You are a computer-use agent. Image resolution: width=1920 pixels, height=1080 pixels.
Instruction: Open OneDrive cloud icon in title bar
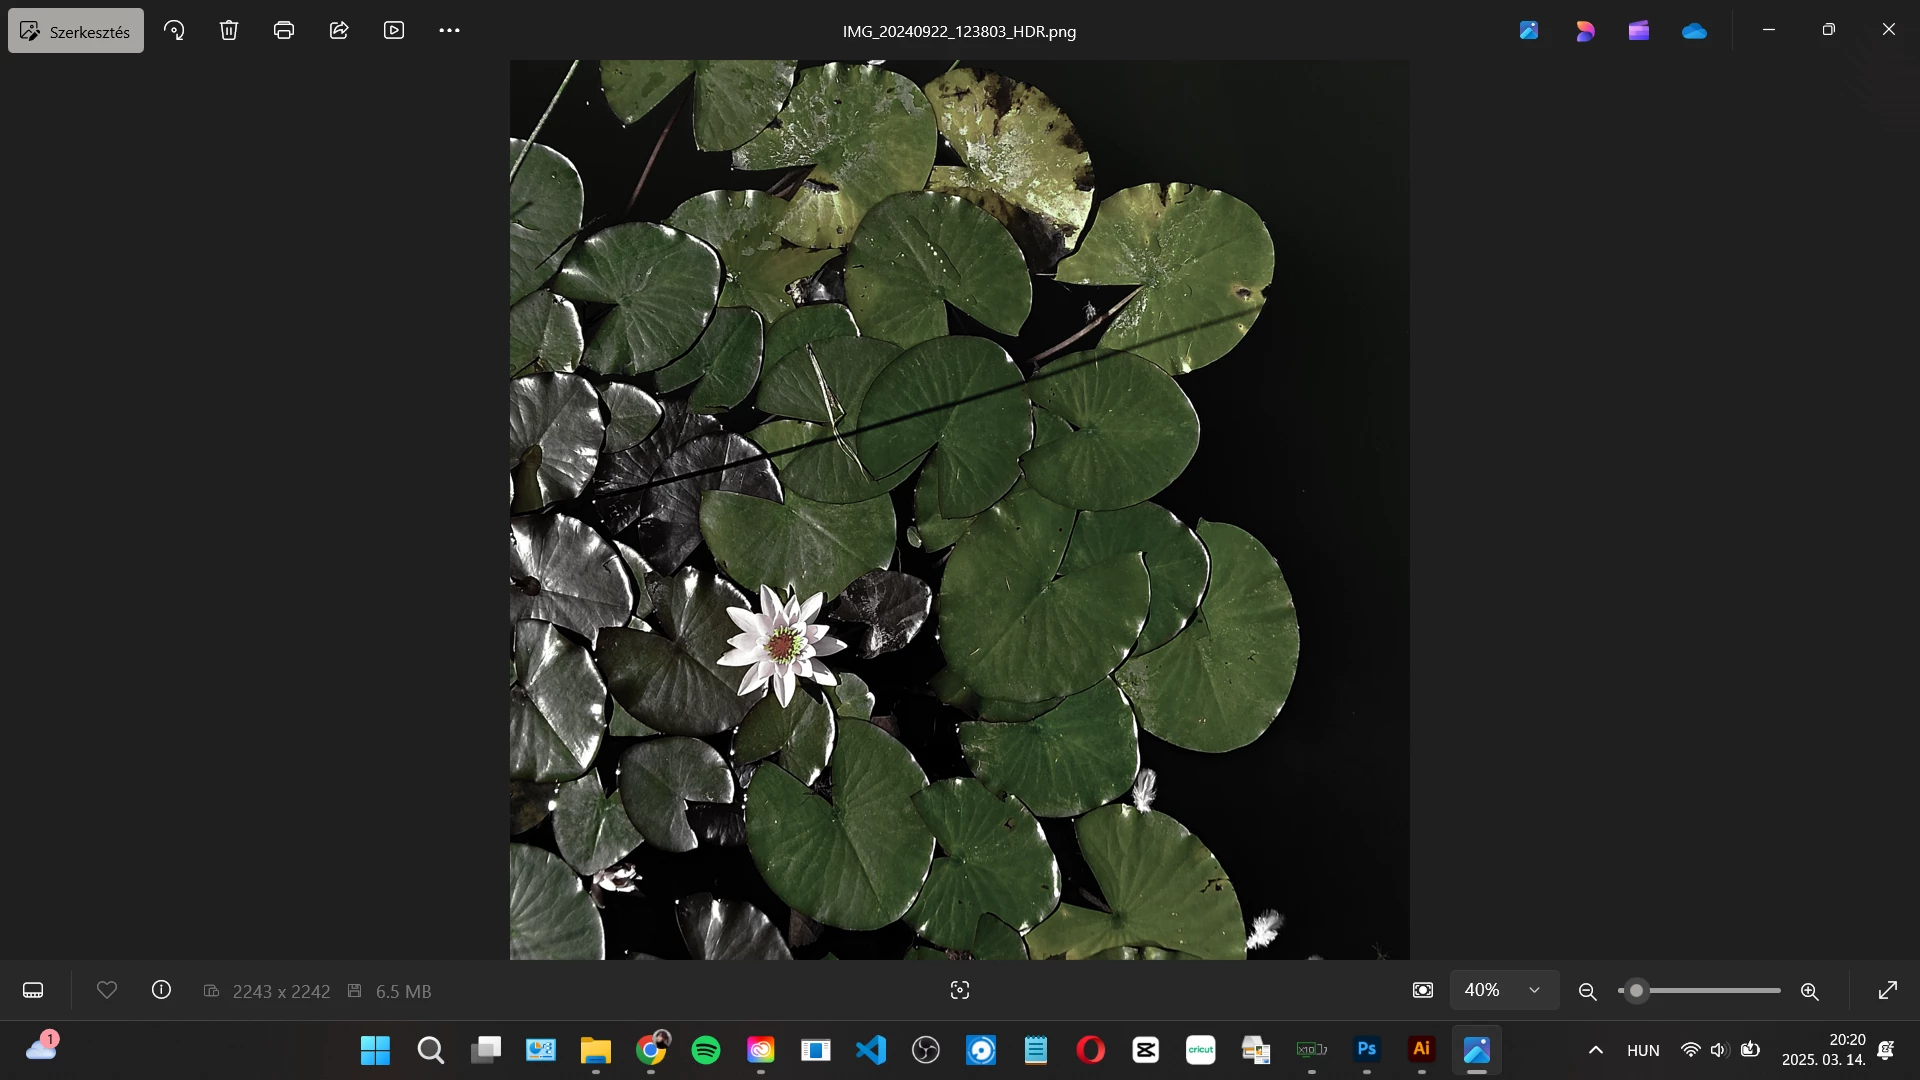(x=1694, y=31)
